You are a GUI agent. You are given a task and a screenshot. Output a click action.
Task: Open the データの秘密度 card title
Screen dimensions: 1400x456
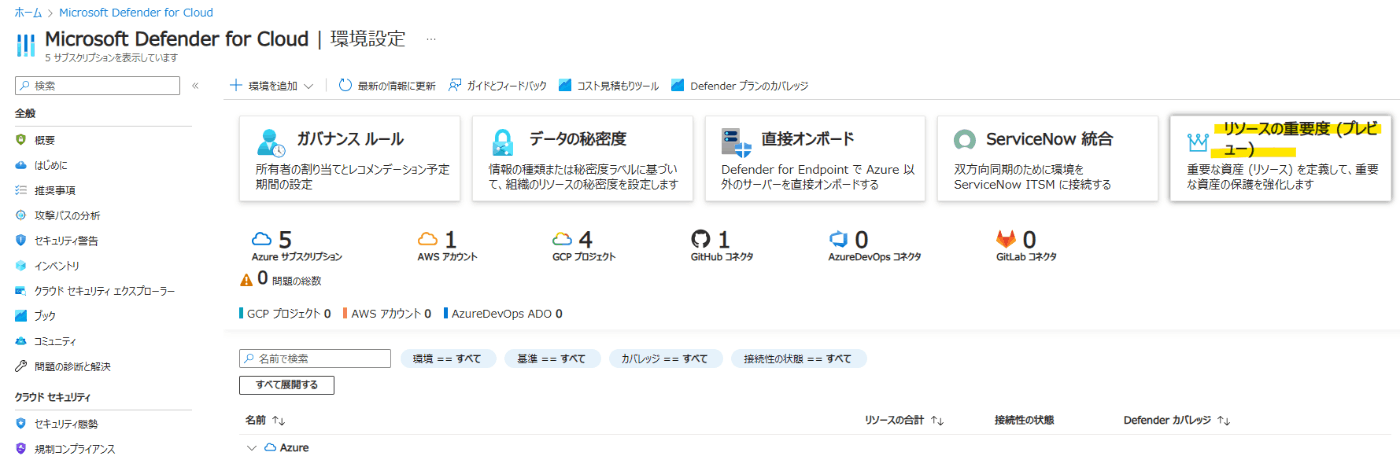pyautogui.click(x=578, y=139)
